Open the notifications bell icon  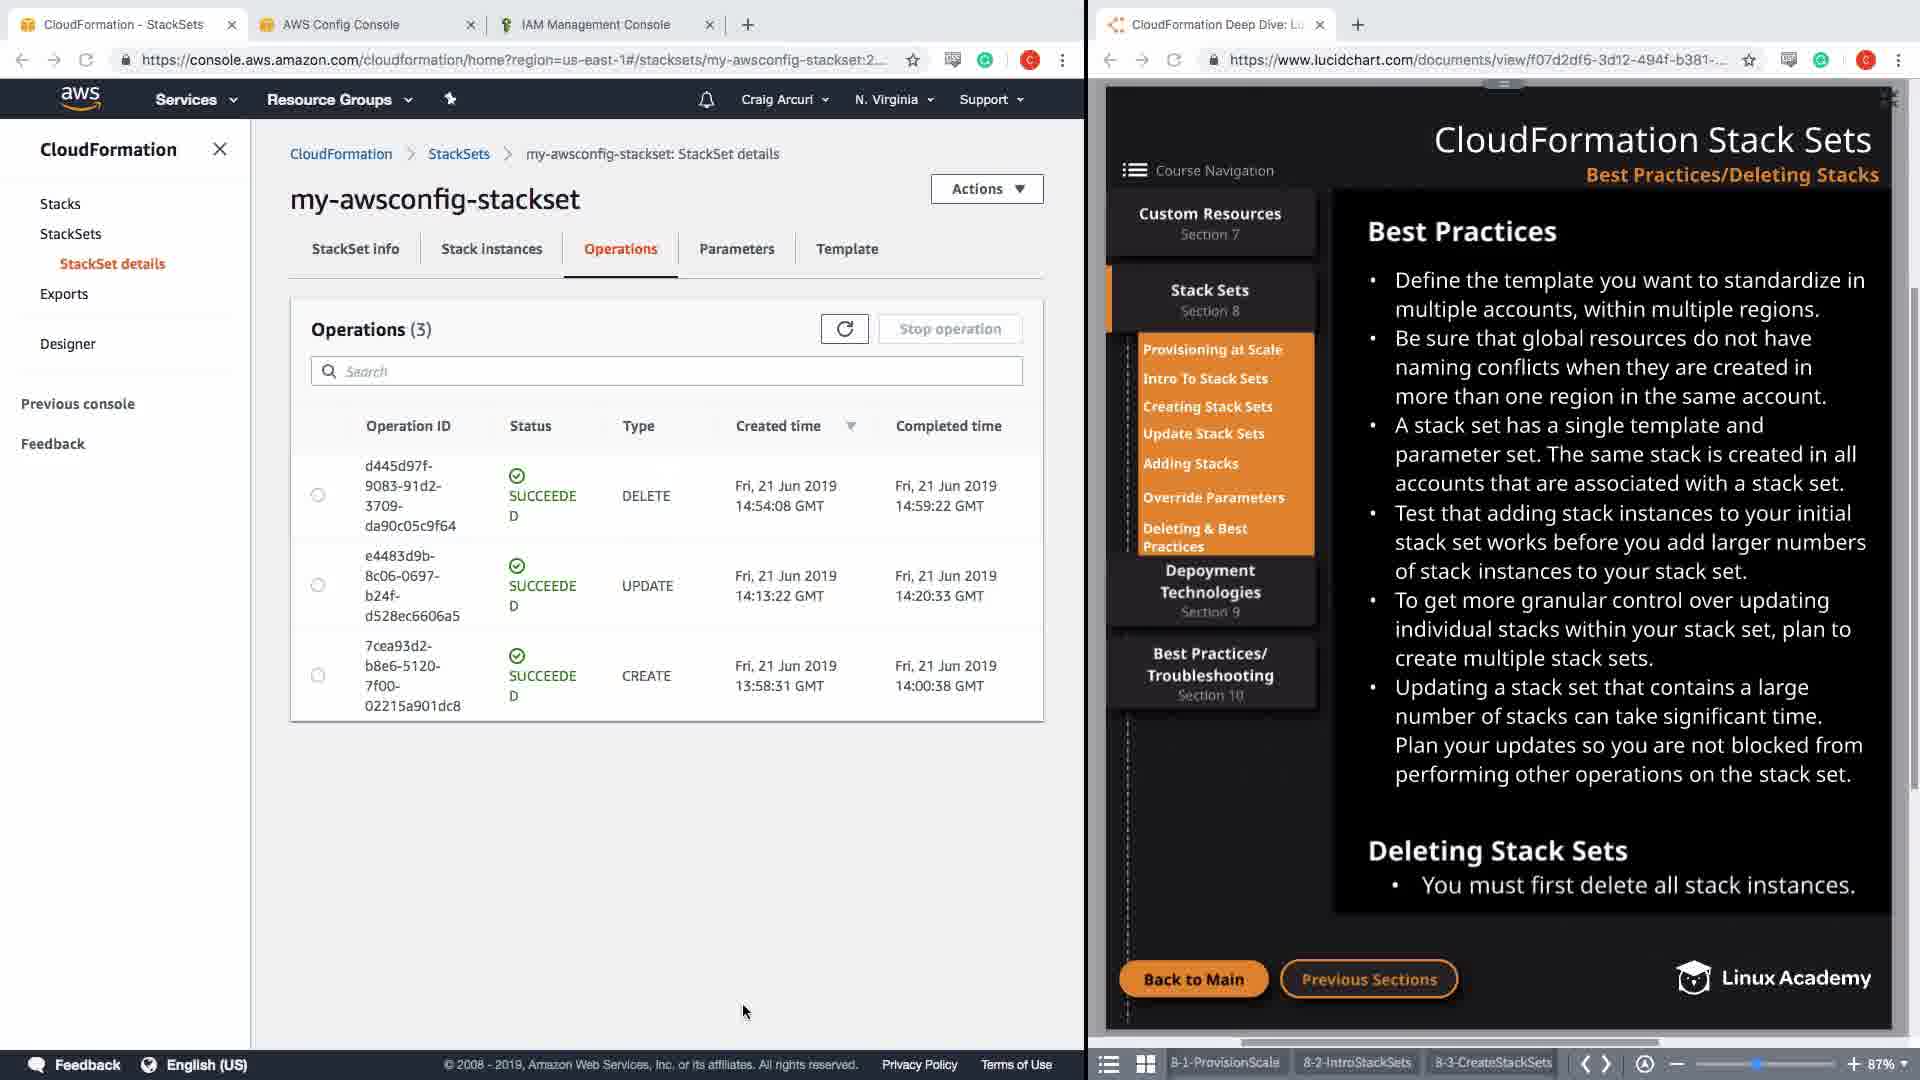point(706,99)
